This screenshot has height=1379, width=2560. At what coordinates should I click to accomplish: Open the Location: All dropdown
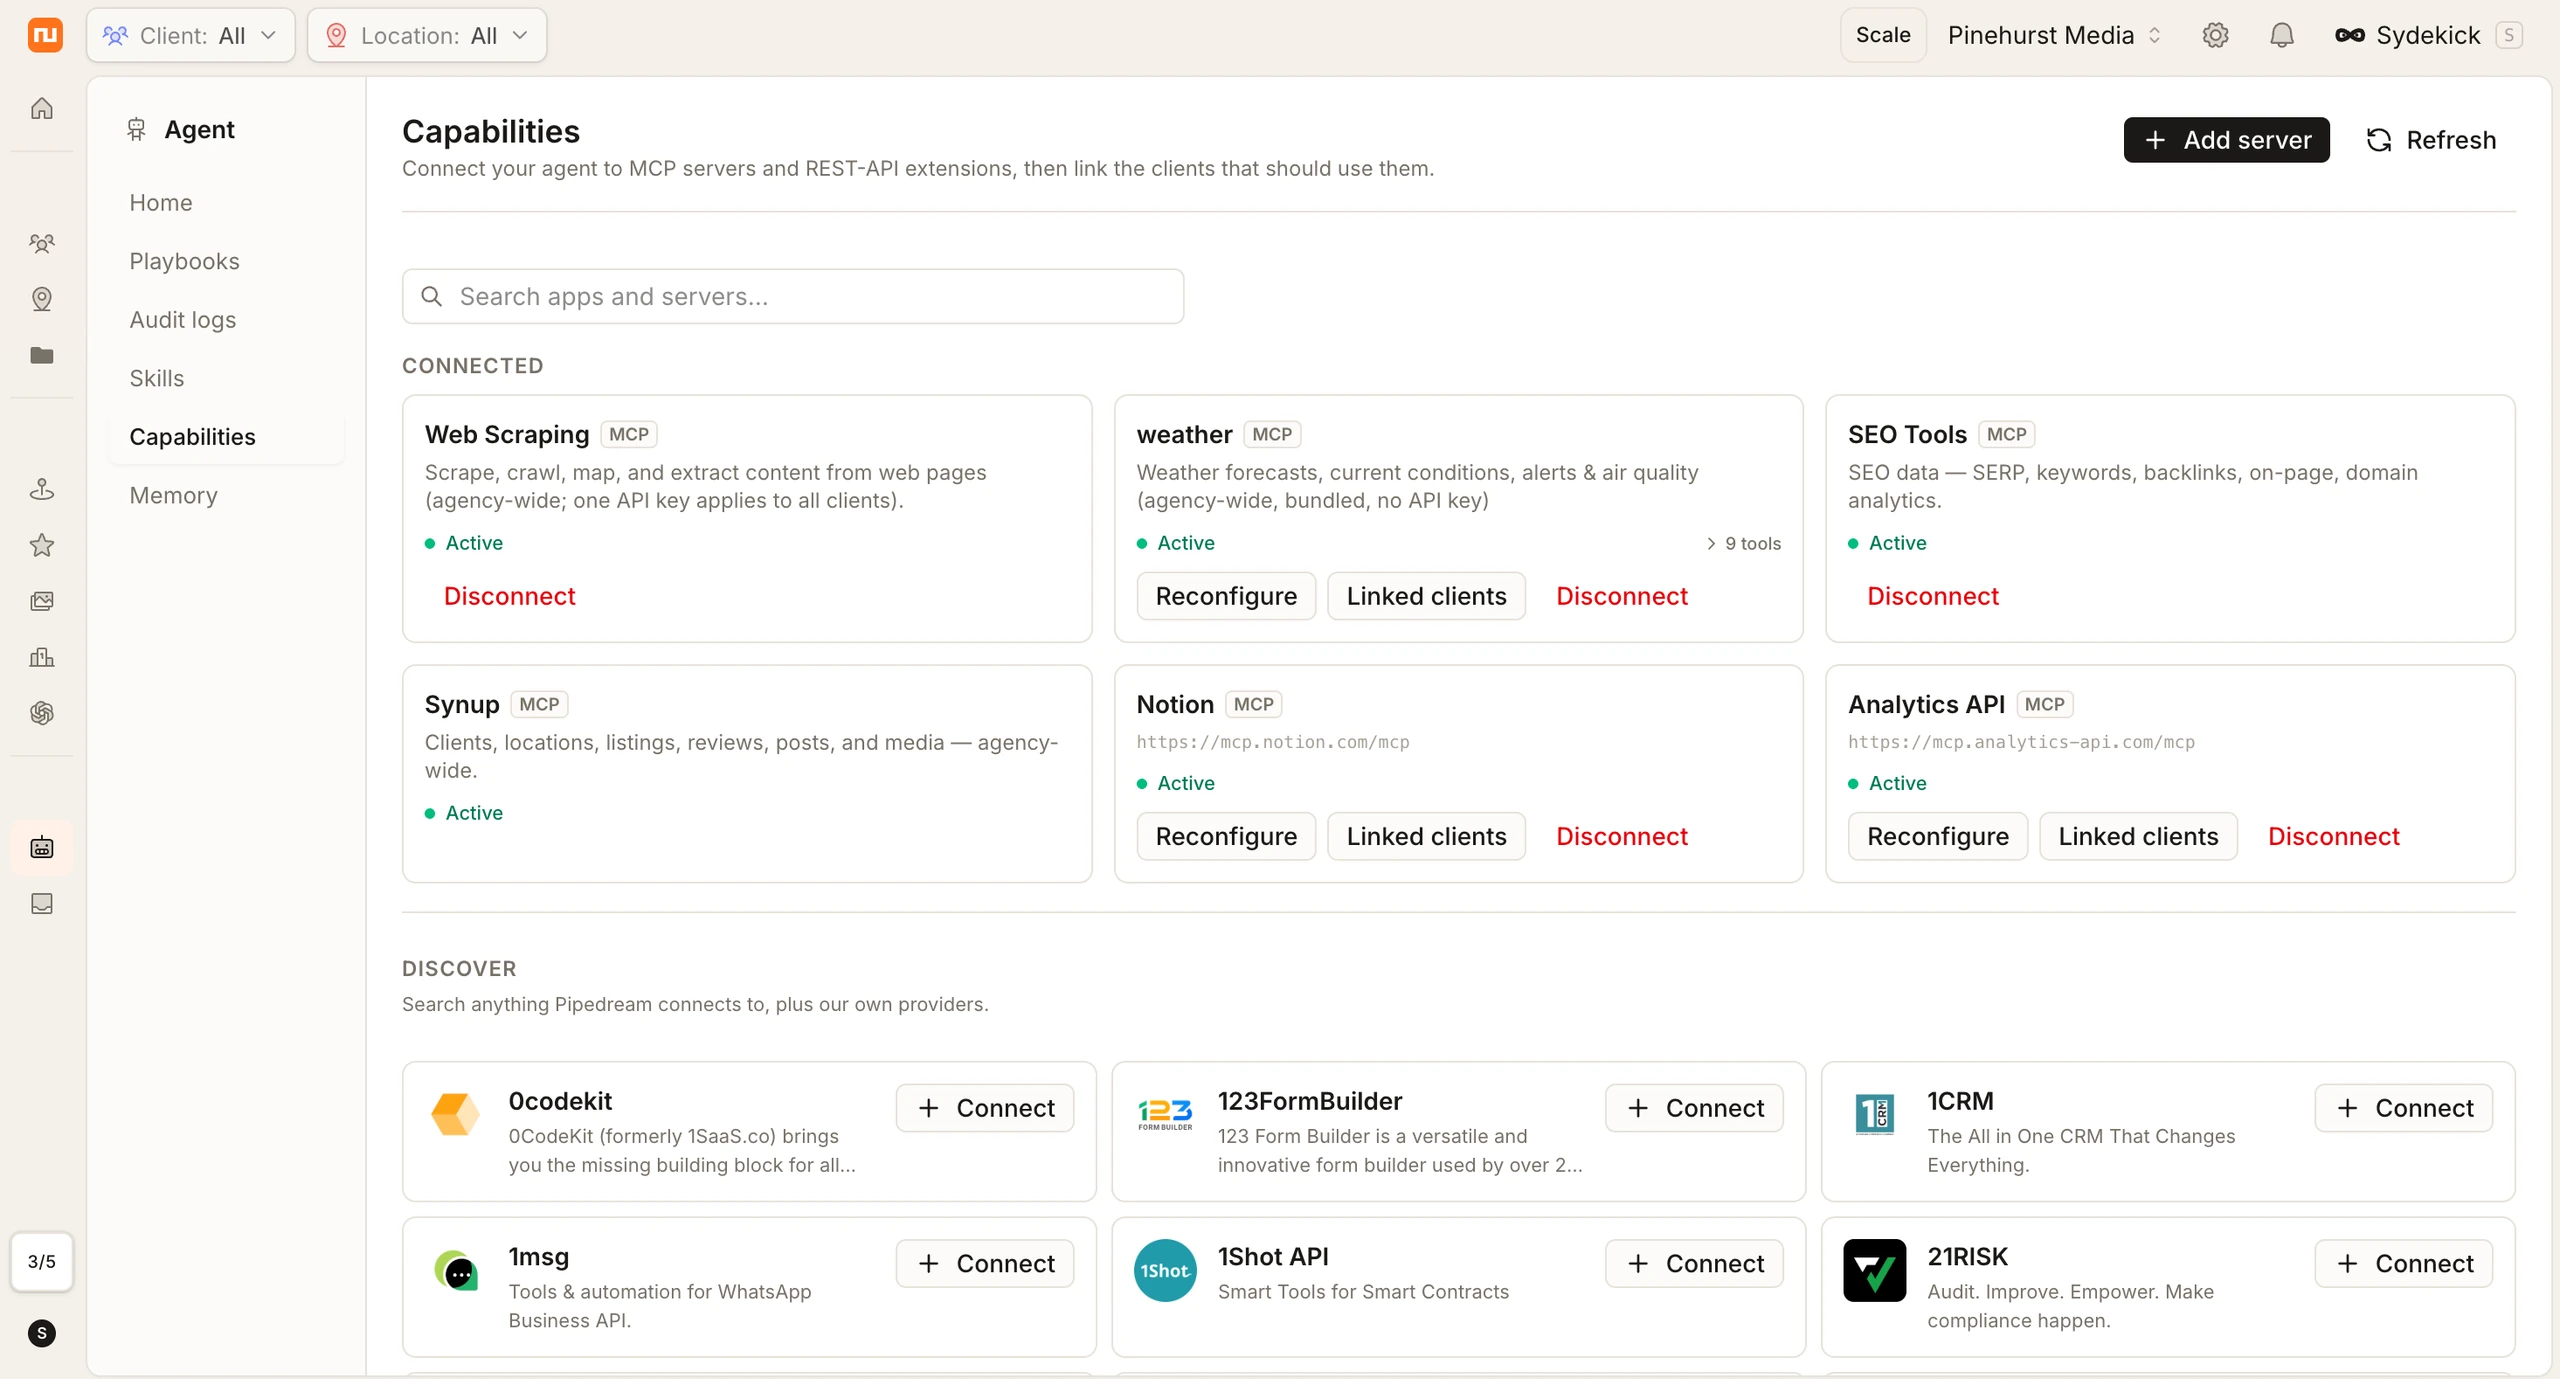[x=427, y=35]
